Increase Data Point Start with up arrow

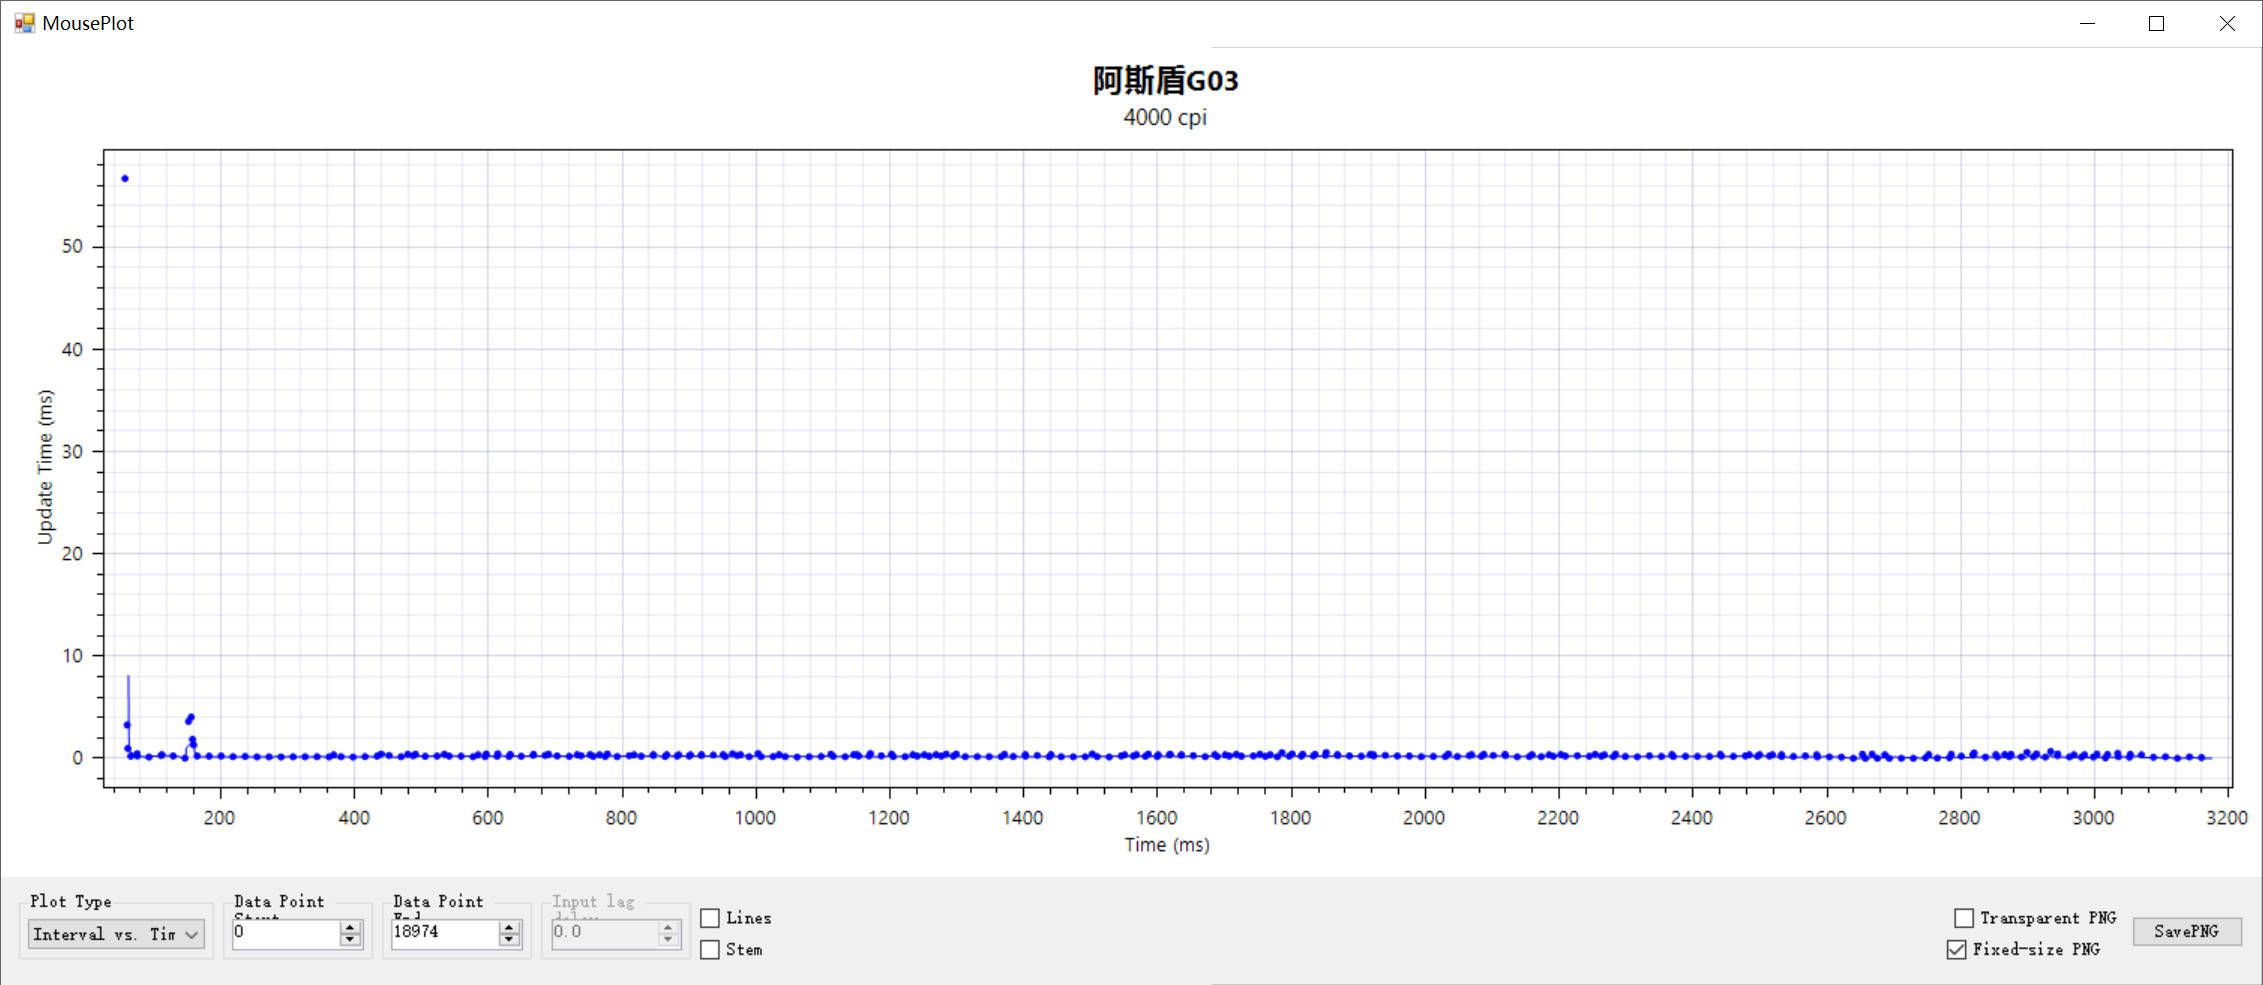[x=350, y=927]
